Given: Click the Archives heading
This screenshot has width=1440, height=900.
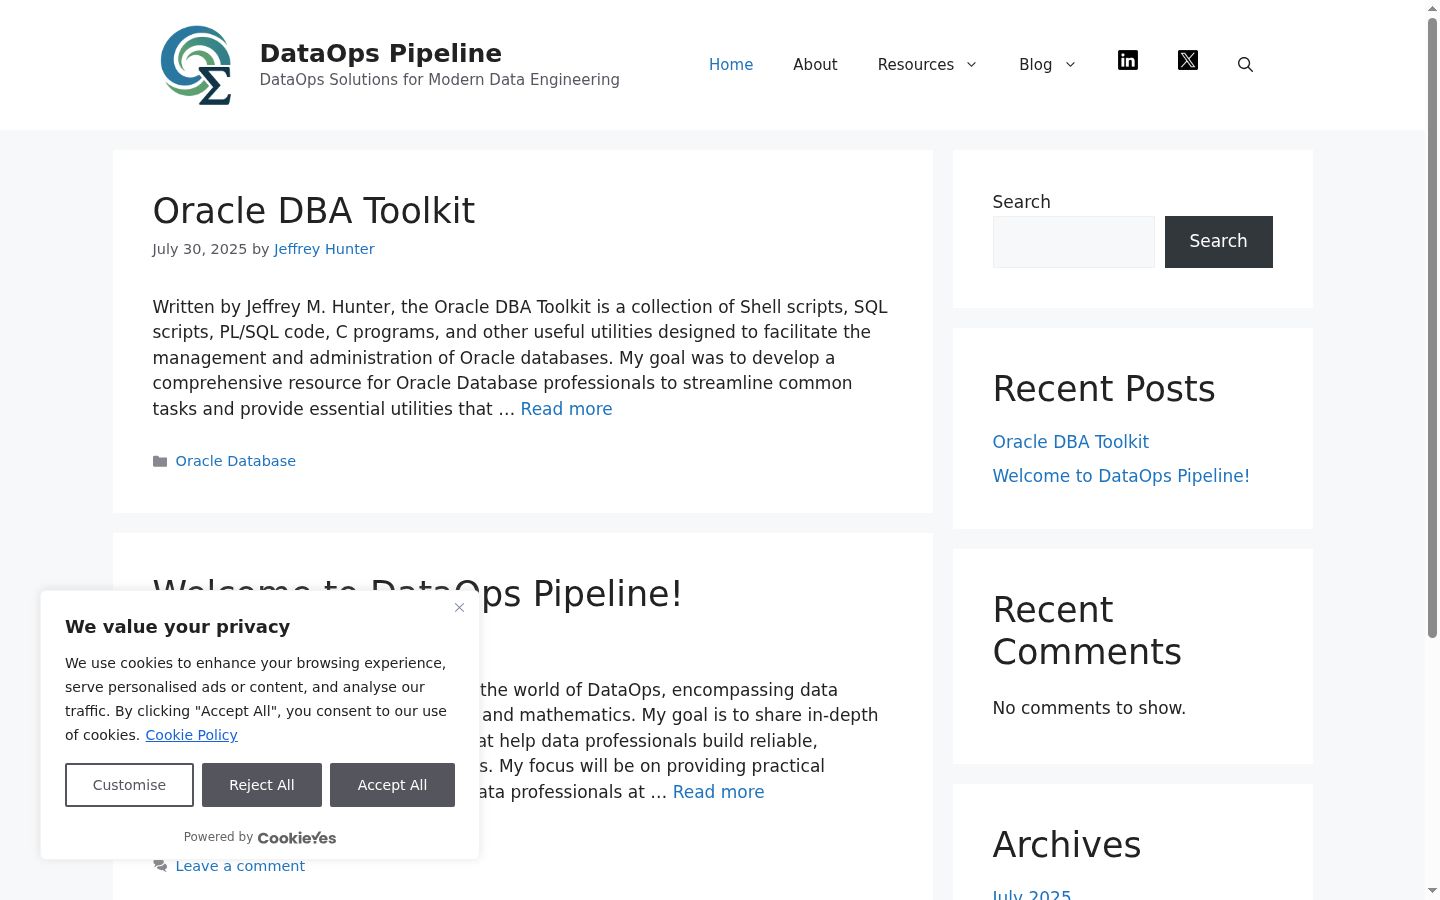Looking at the screenshot, I should click(x=1067, y=845).
